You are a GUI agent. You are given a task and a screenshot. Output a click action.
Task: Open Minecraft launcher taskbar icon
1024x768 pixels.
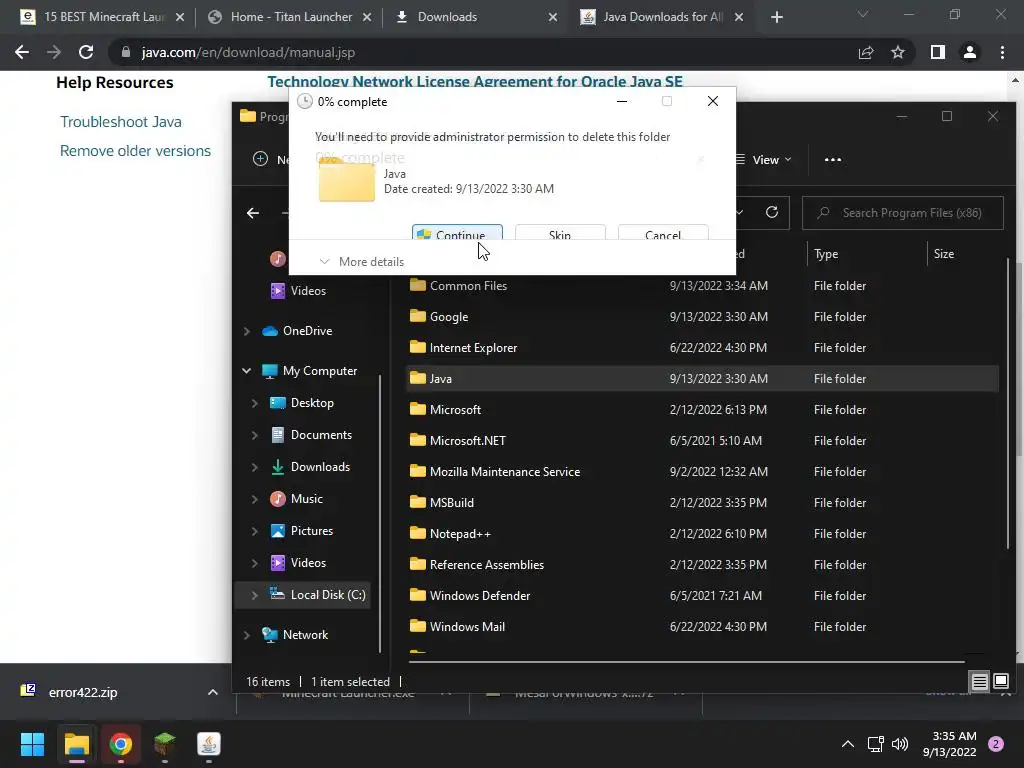(x=165, y=744)
